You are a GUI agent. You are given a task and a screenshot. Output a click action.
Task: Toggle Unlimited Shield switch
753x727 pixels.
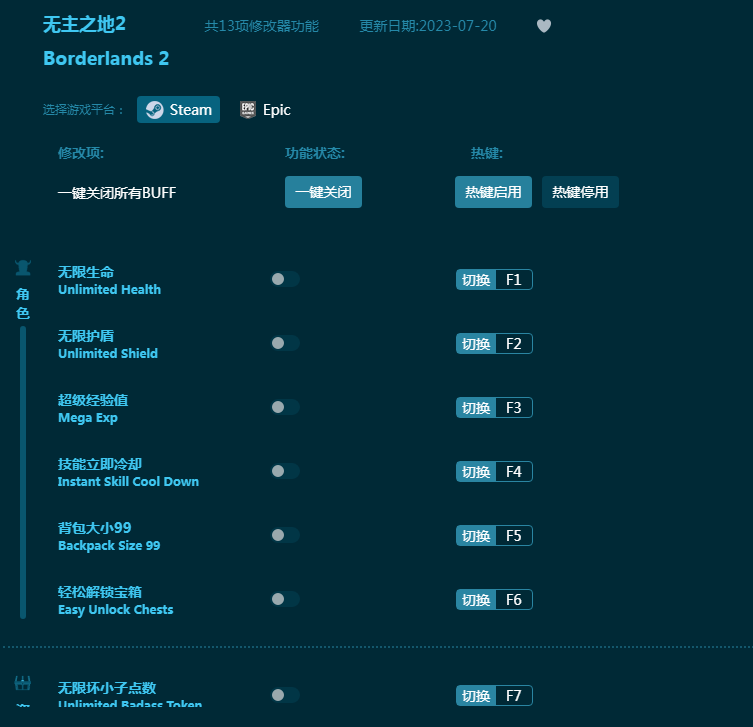[285, 343]
